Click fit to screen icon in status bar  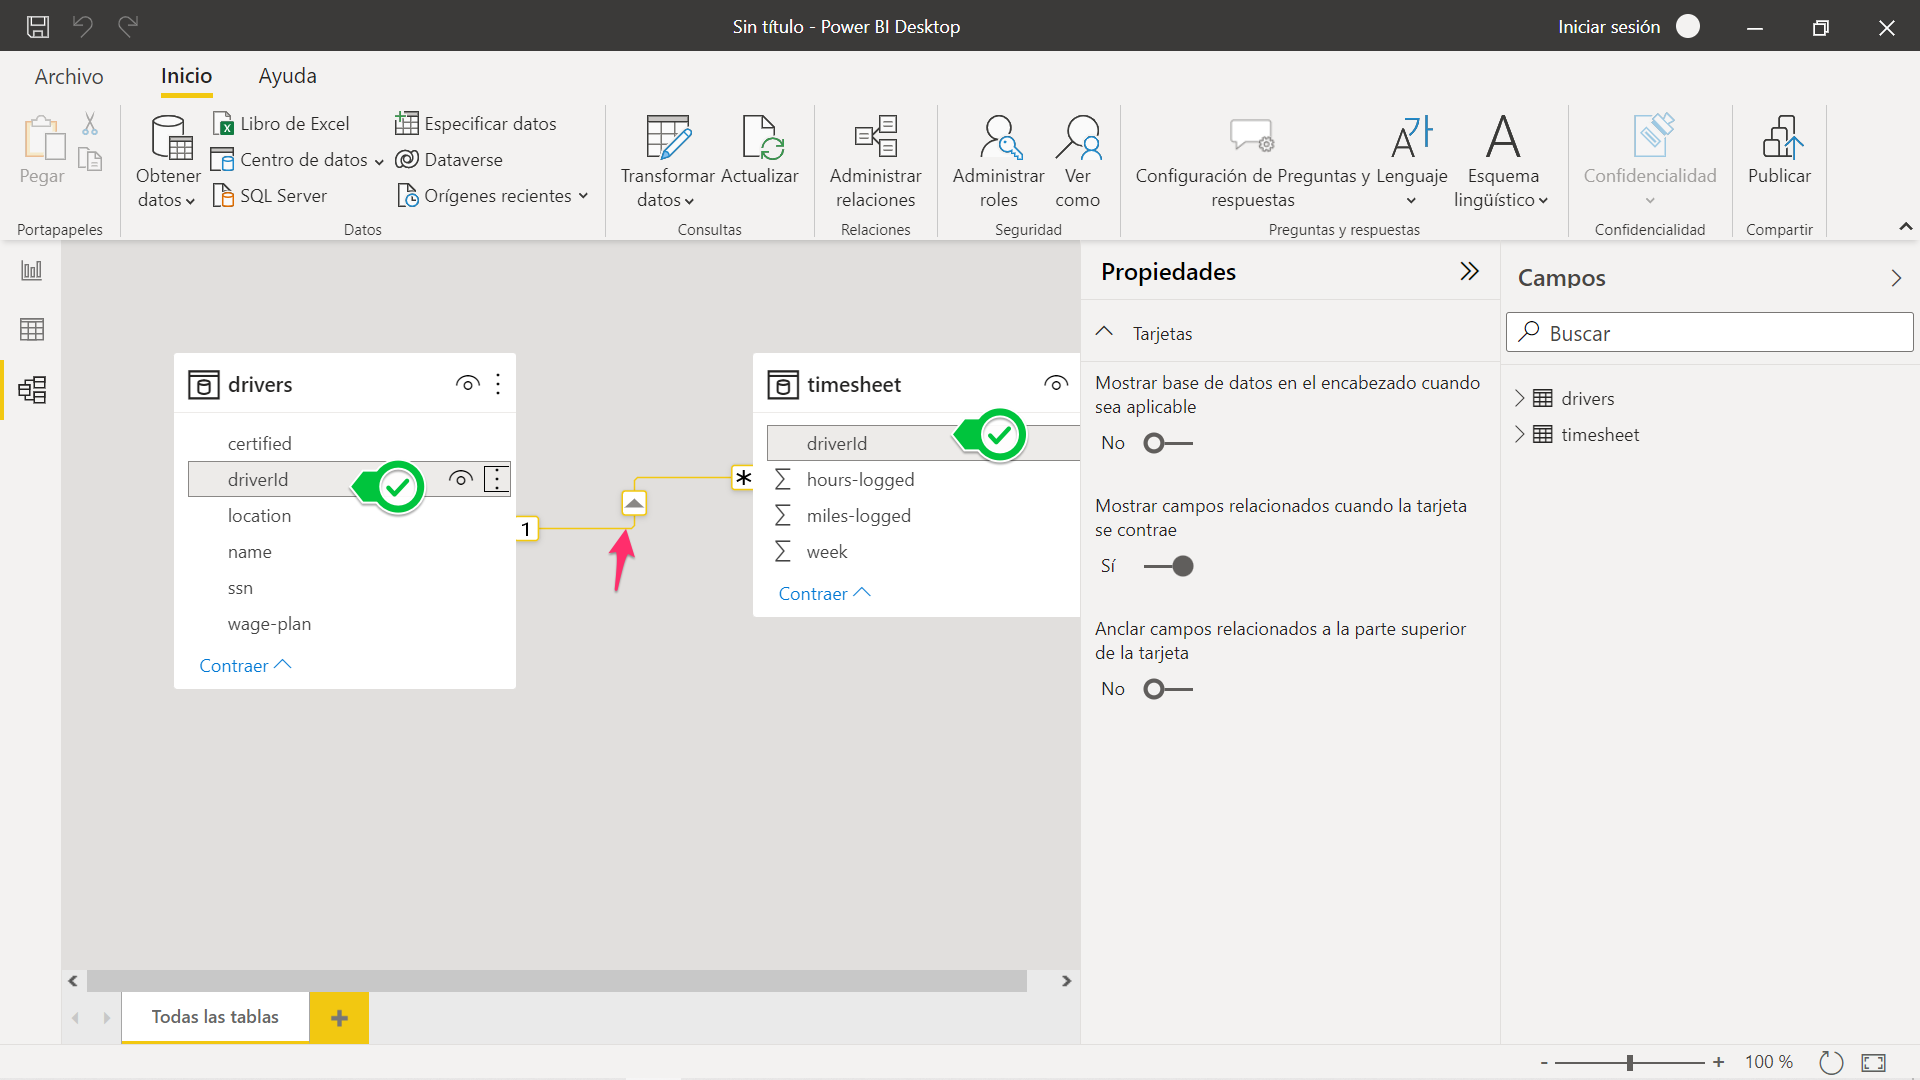tap(1874, 1062)
